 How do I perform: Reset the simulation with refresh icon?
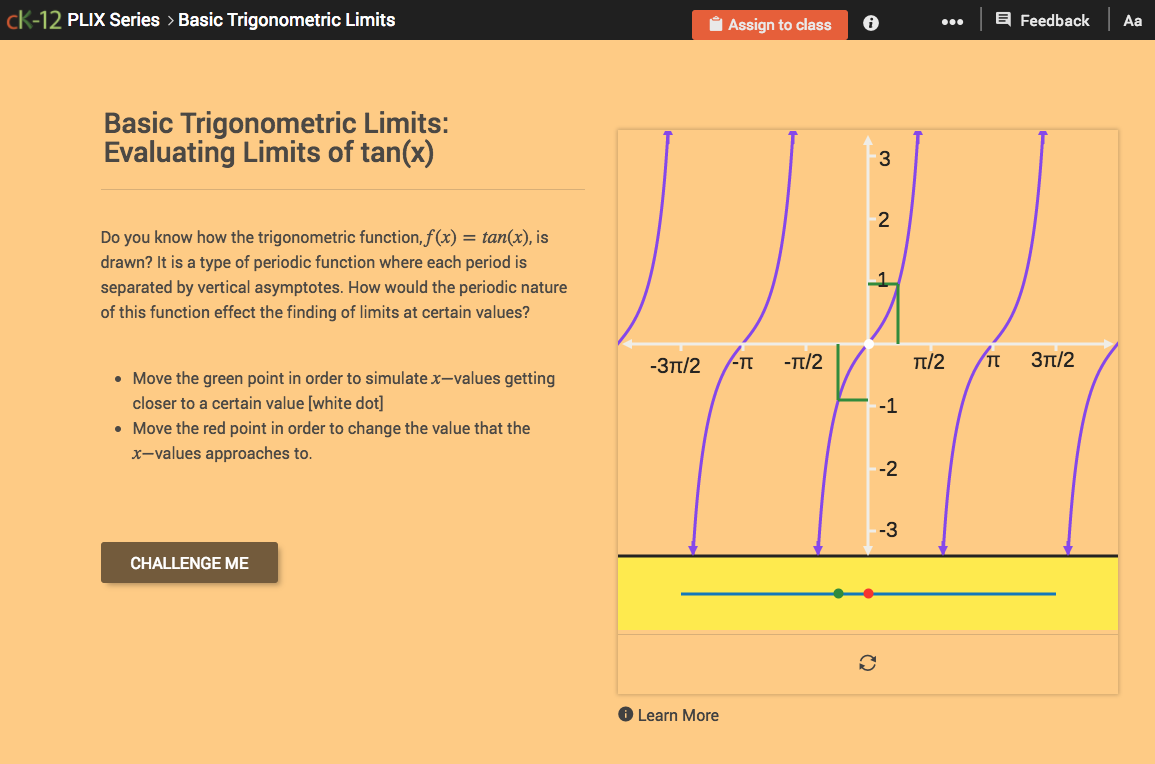click(867, 662)
